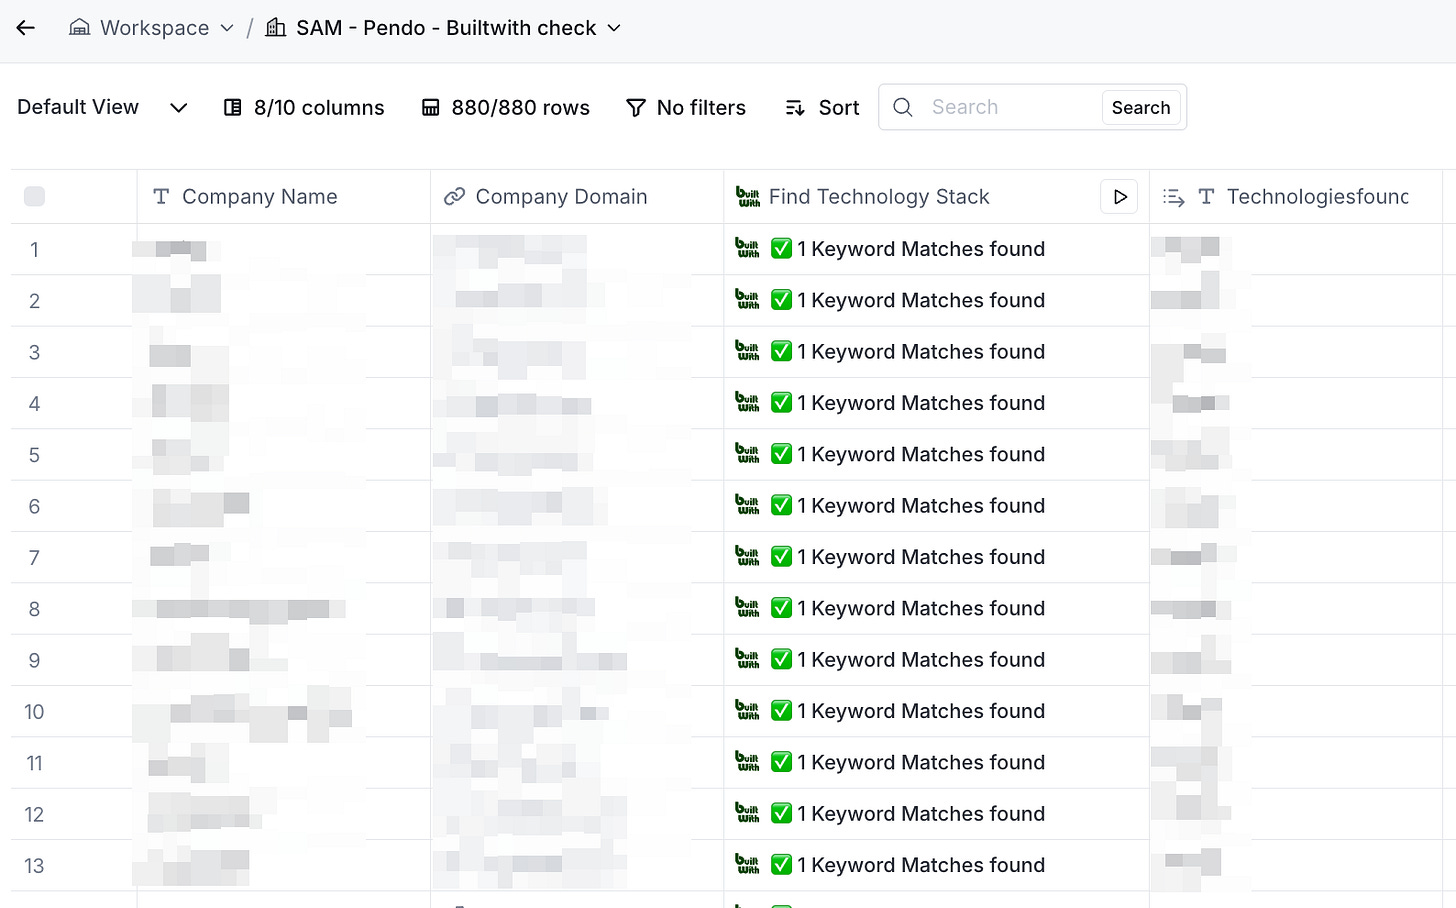Click the sort lines icon
The height and width of the screenshot is (908, 1456).
[795, 107]
